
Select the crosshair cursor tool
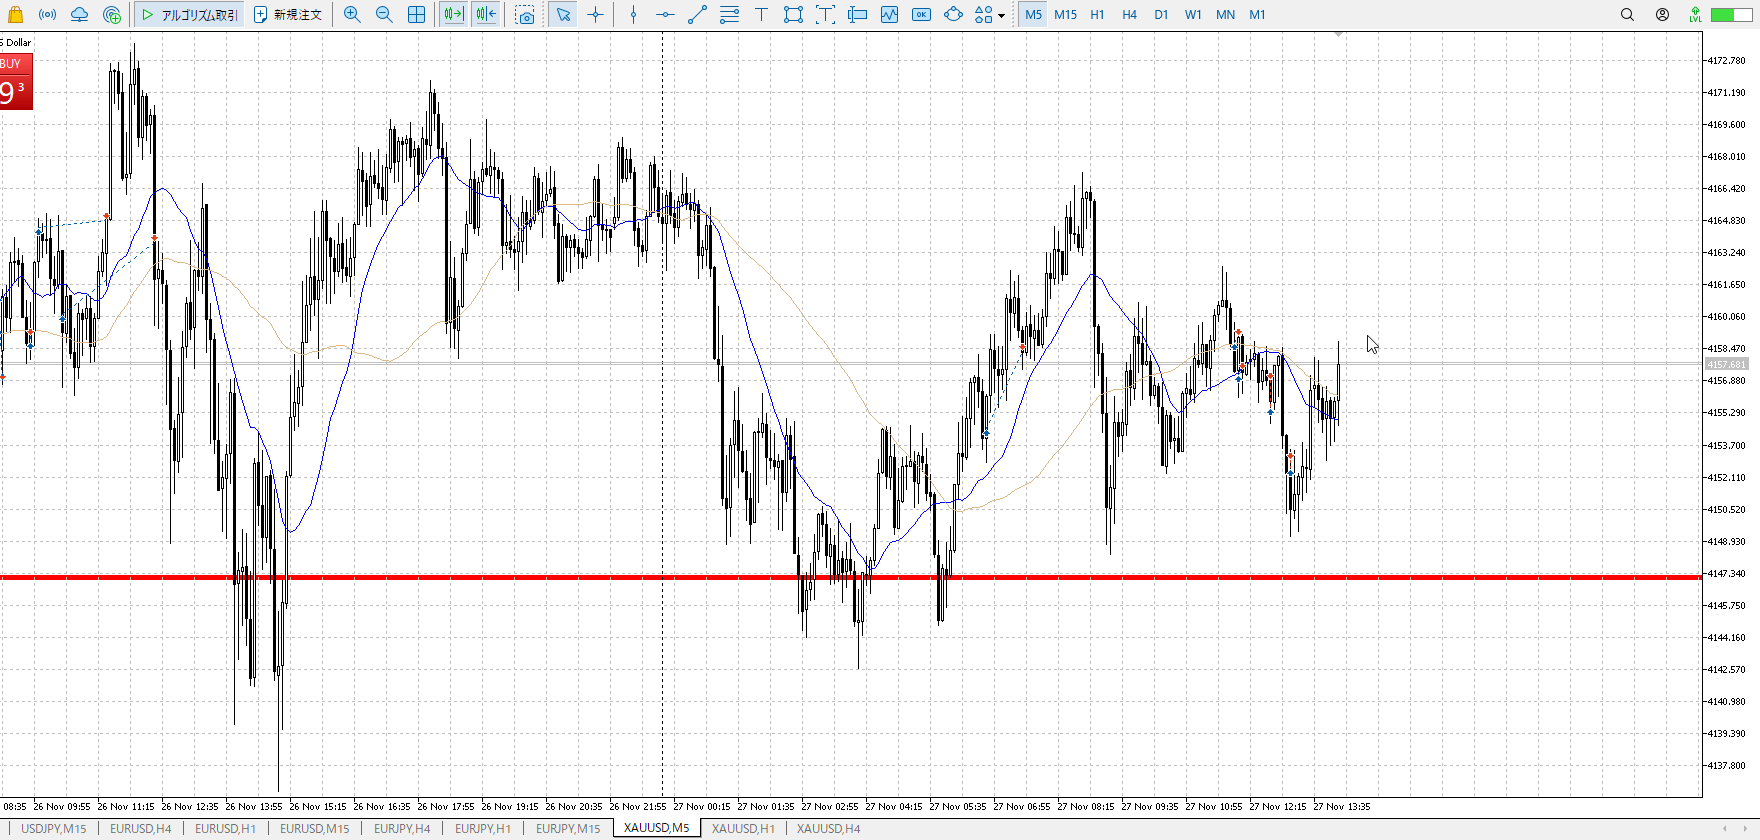click(x=596, y=15)
